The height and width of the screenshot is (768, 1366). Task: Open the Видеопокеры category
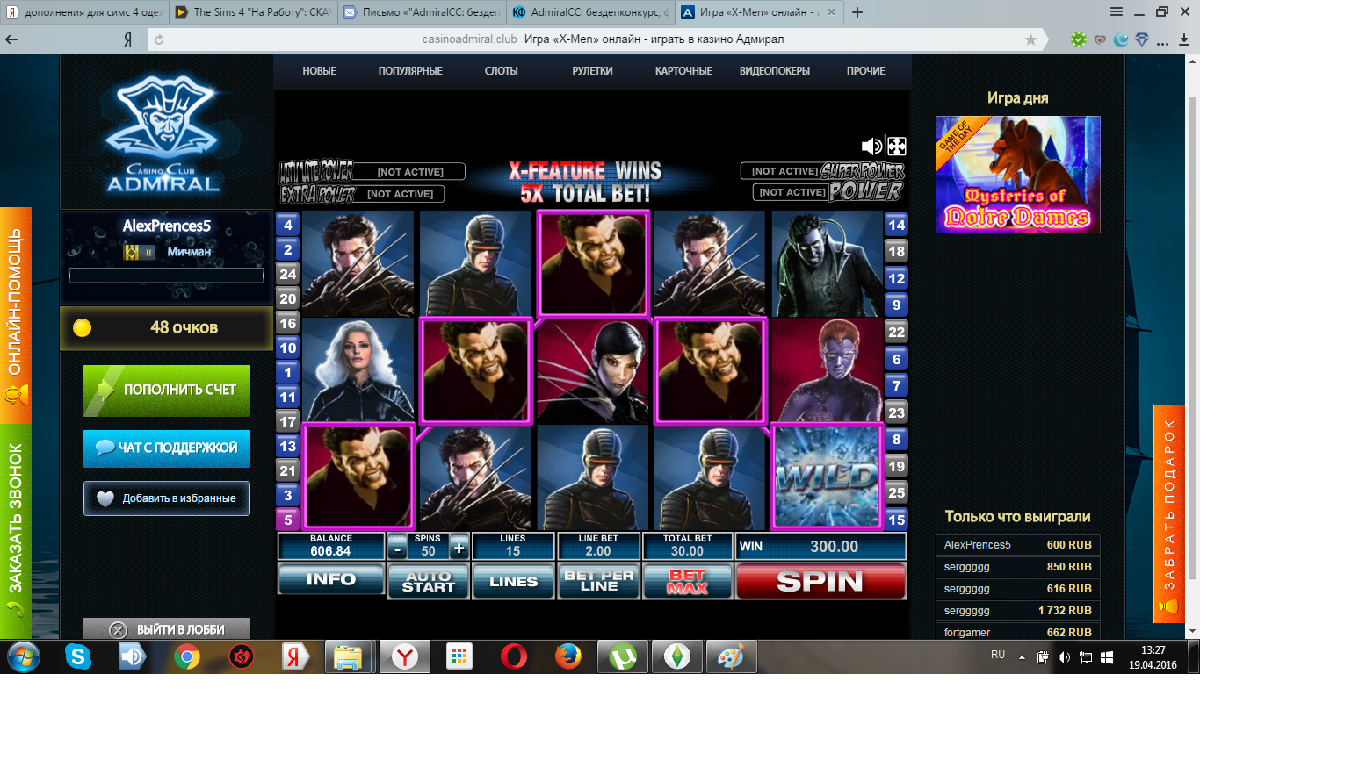(775, 72)
